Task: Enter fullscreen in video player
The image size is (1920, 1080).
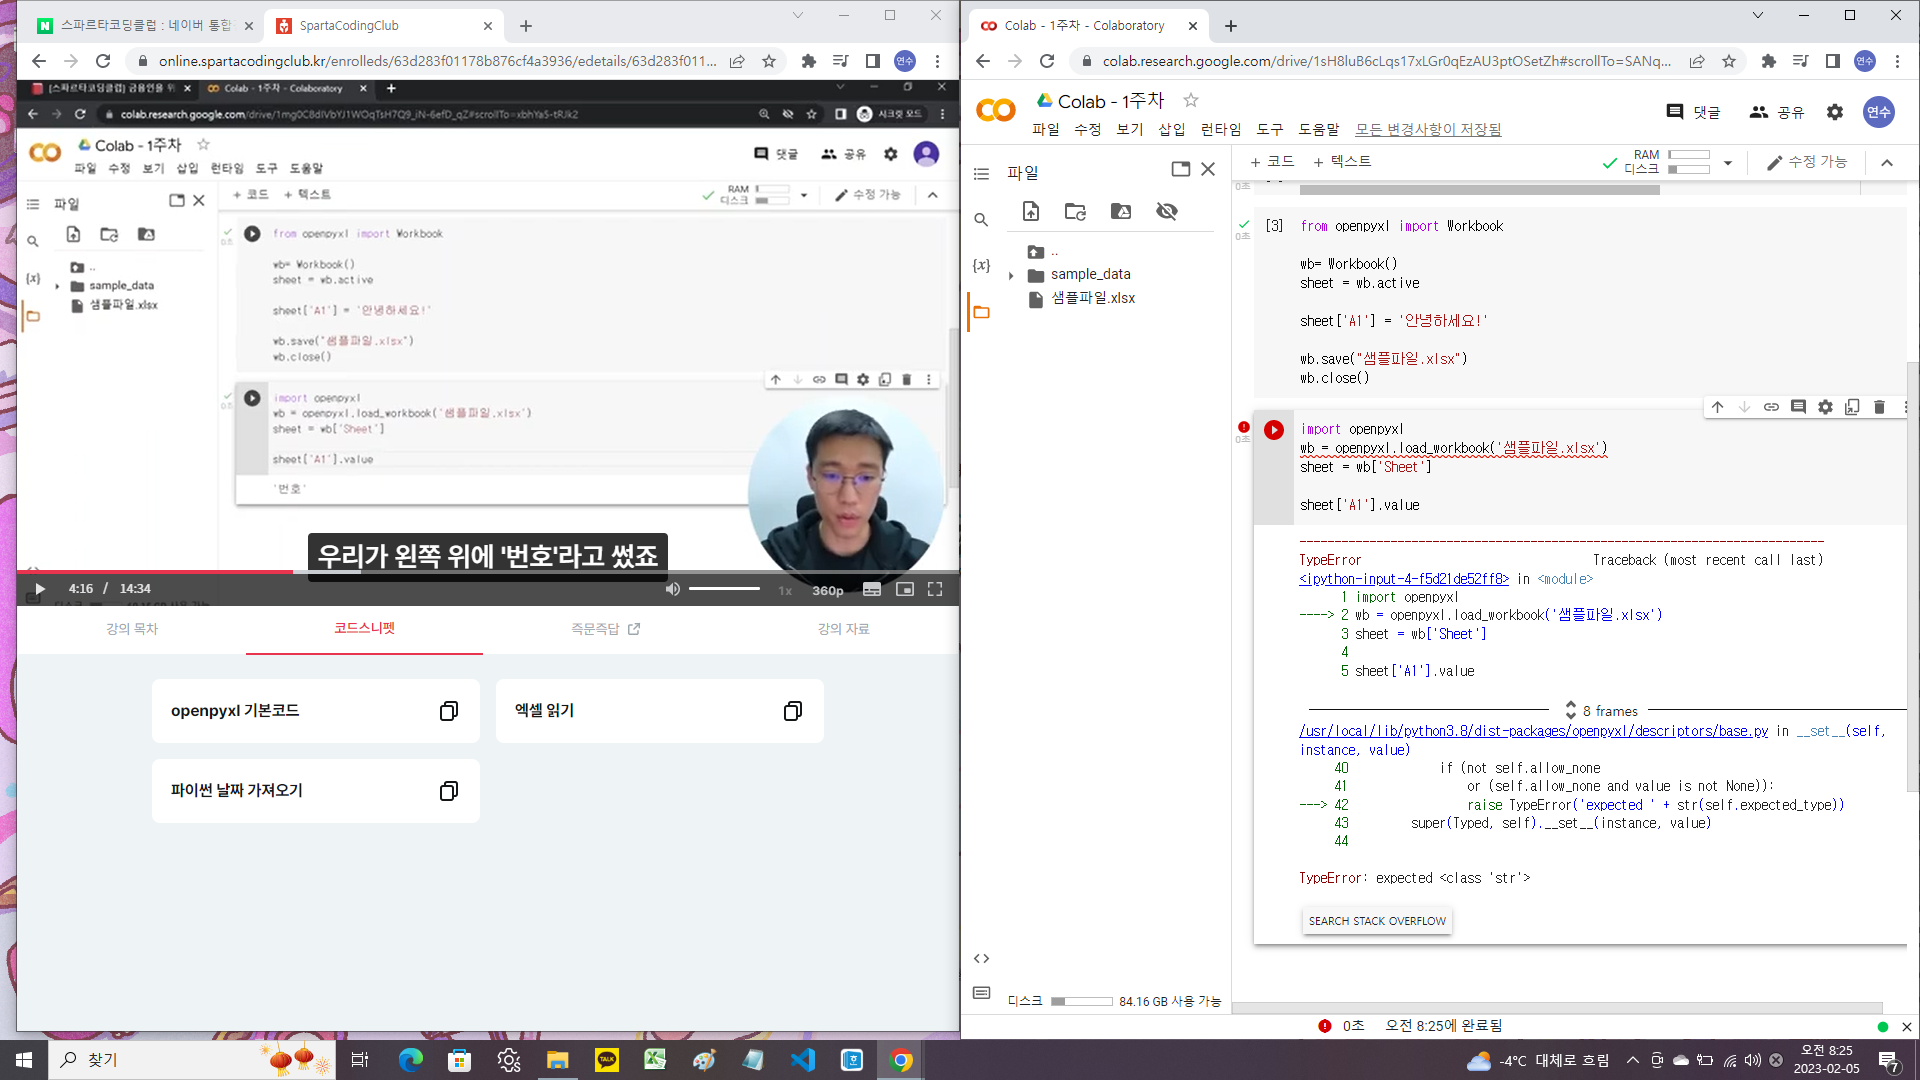Action: pyautogui.click(x=935, y=589)
